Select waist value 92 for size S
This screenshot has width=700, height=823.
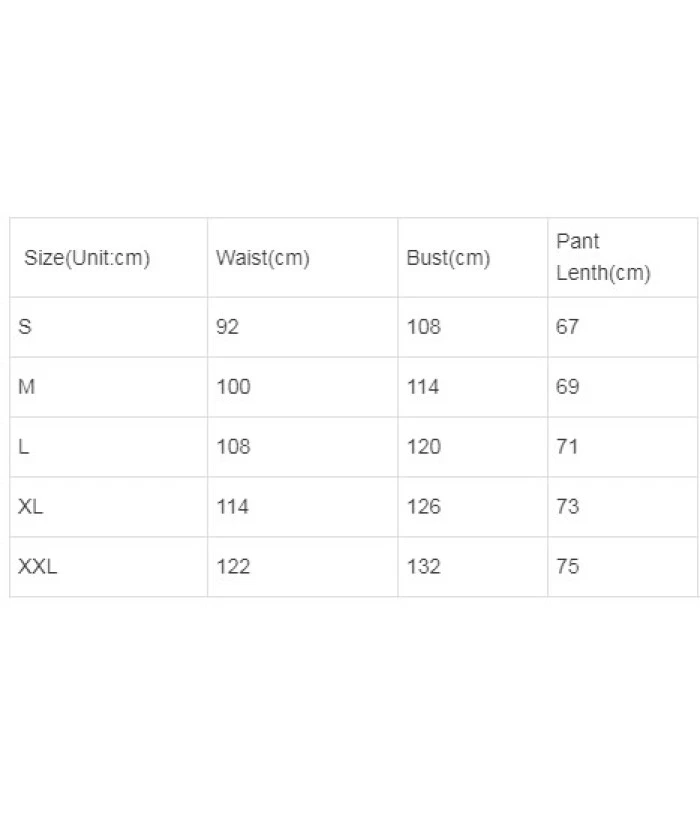[x=228, y=327]
